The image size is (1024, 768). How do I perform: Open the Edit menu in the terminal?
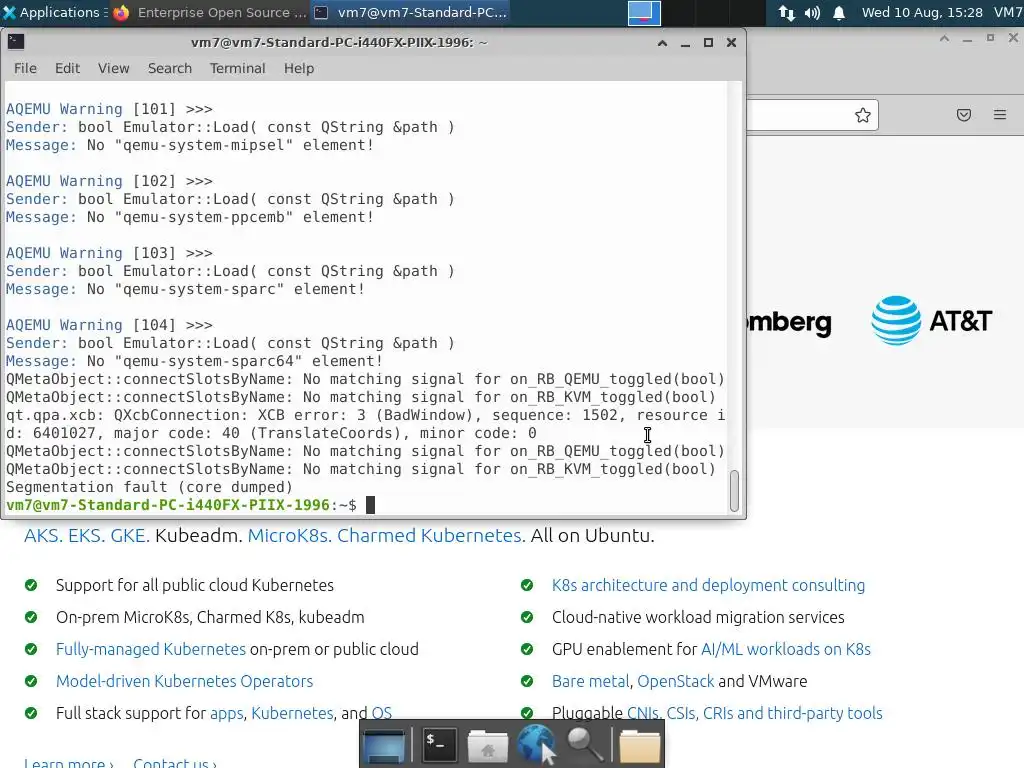(67, 68)
